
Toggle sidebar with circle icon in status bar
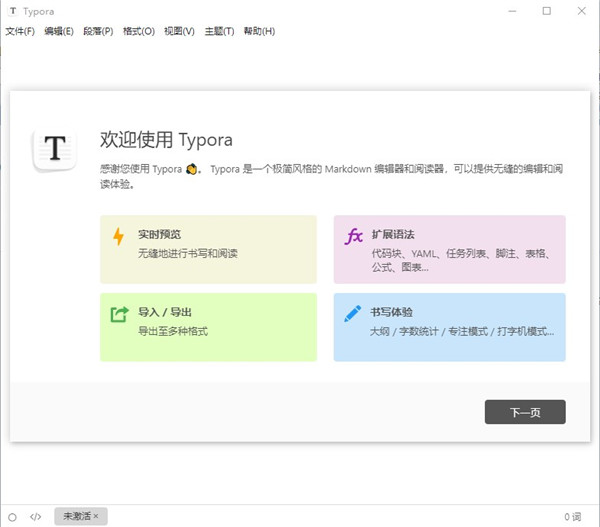pyautogui.click(x=12, y=516)
